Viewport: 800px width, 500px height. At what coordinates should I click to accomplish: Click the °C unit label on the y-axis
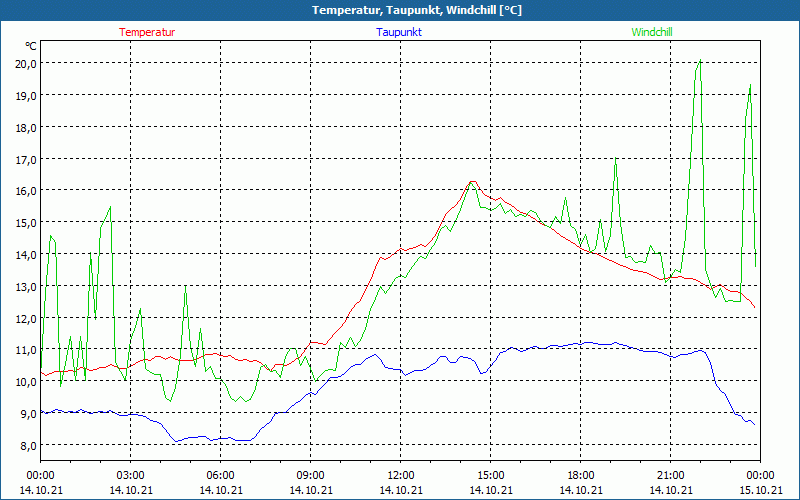point(31,46)
